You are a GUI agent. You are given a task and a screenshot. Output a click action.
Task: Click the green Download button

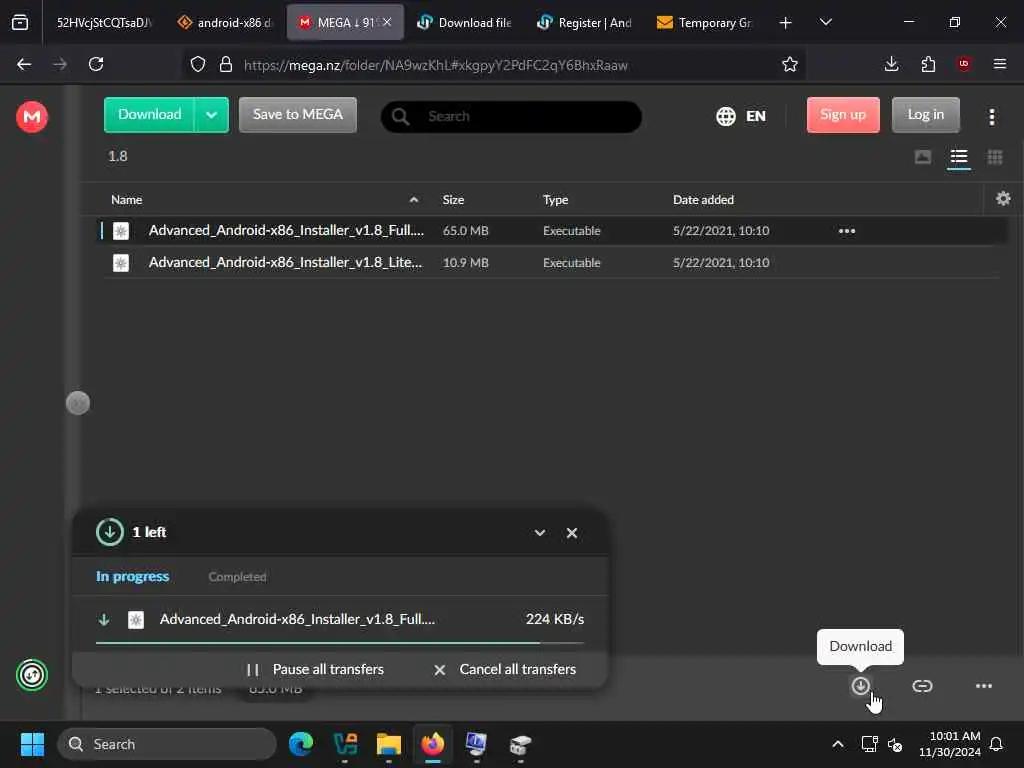(x=150, y=114)
